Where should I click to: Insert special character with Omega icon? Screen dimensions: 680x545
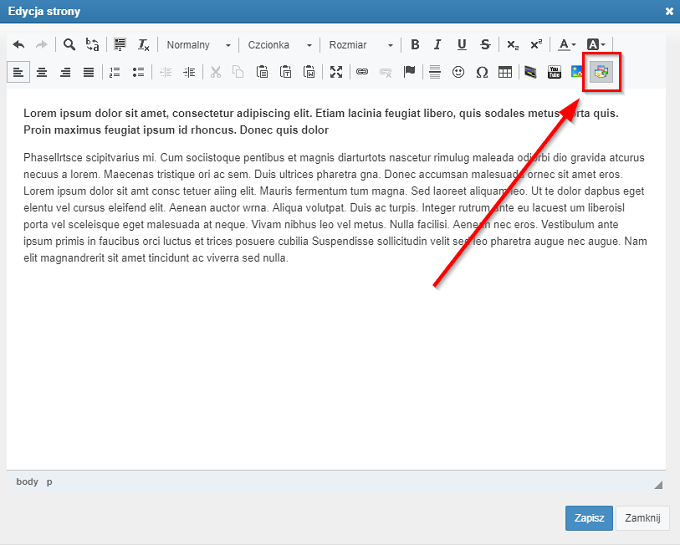click(482, 72)
